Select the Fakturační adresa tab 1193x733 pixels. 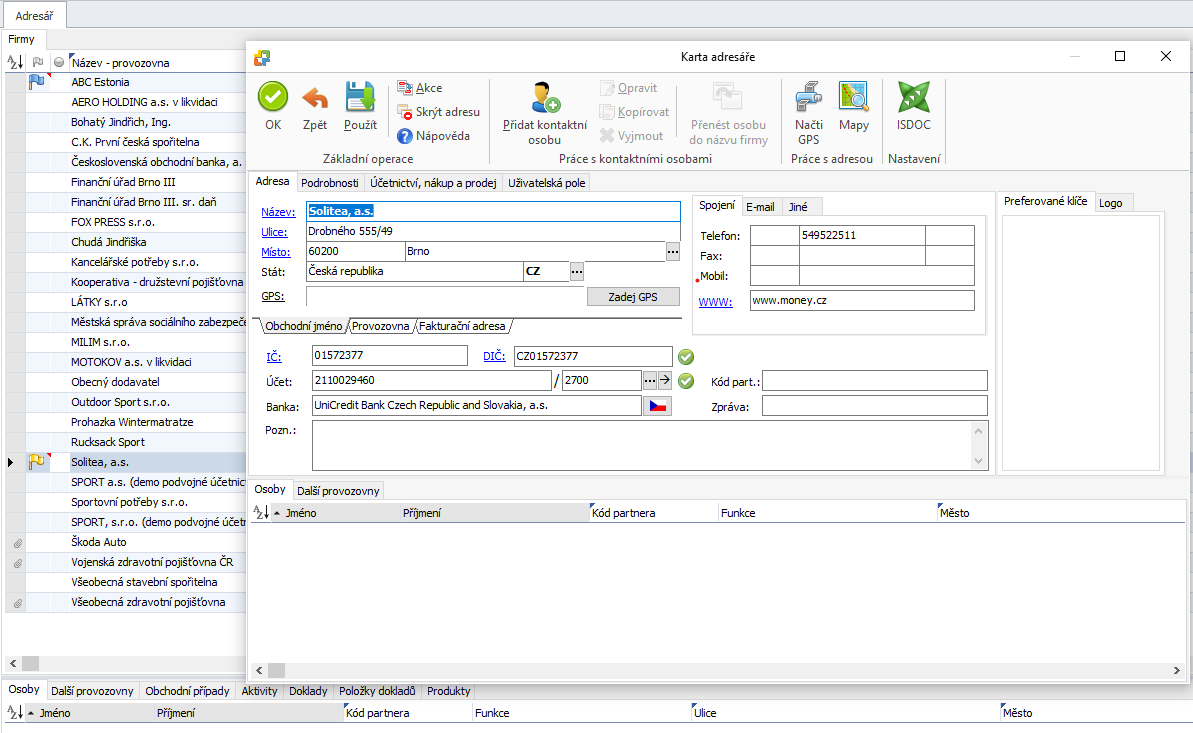[462, 327]
